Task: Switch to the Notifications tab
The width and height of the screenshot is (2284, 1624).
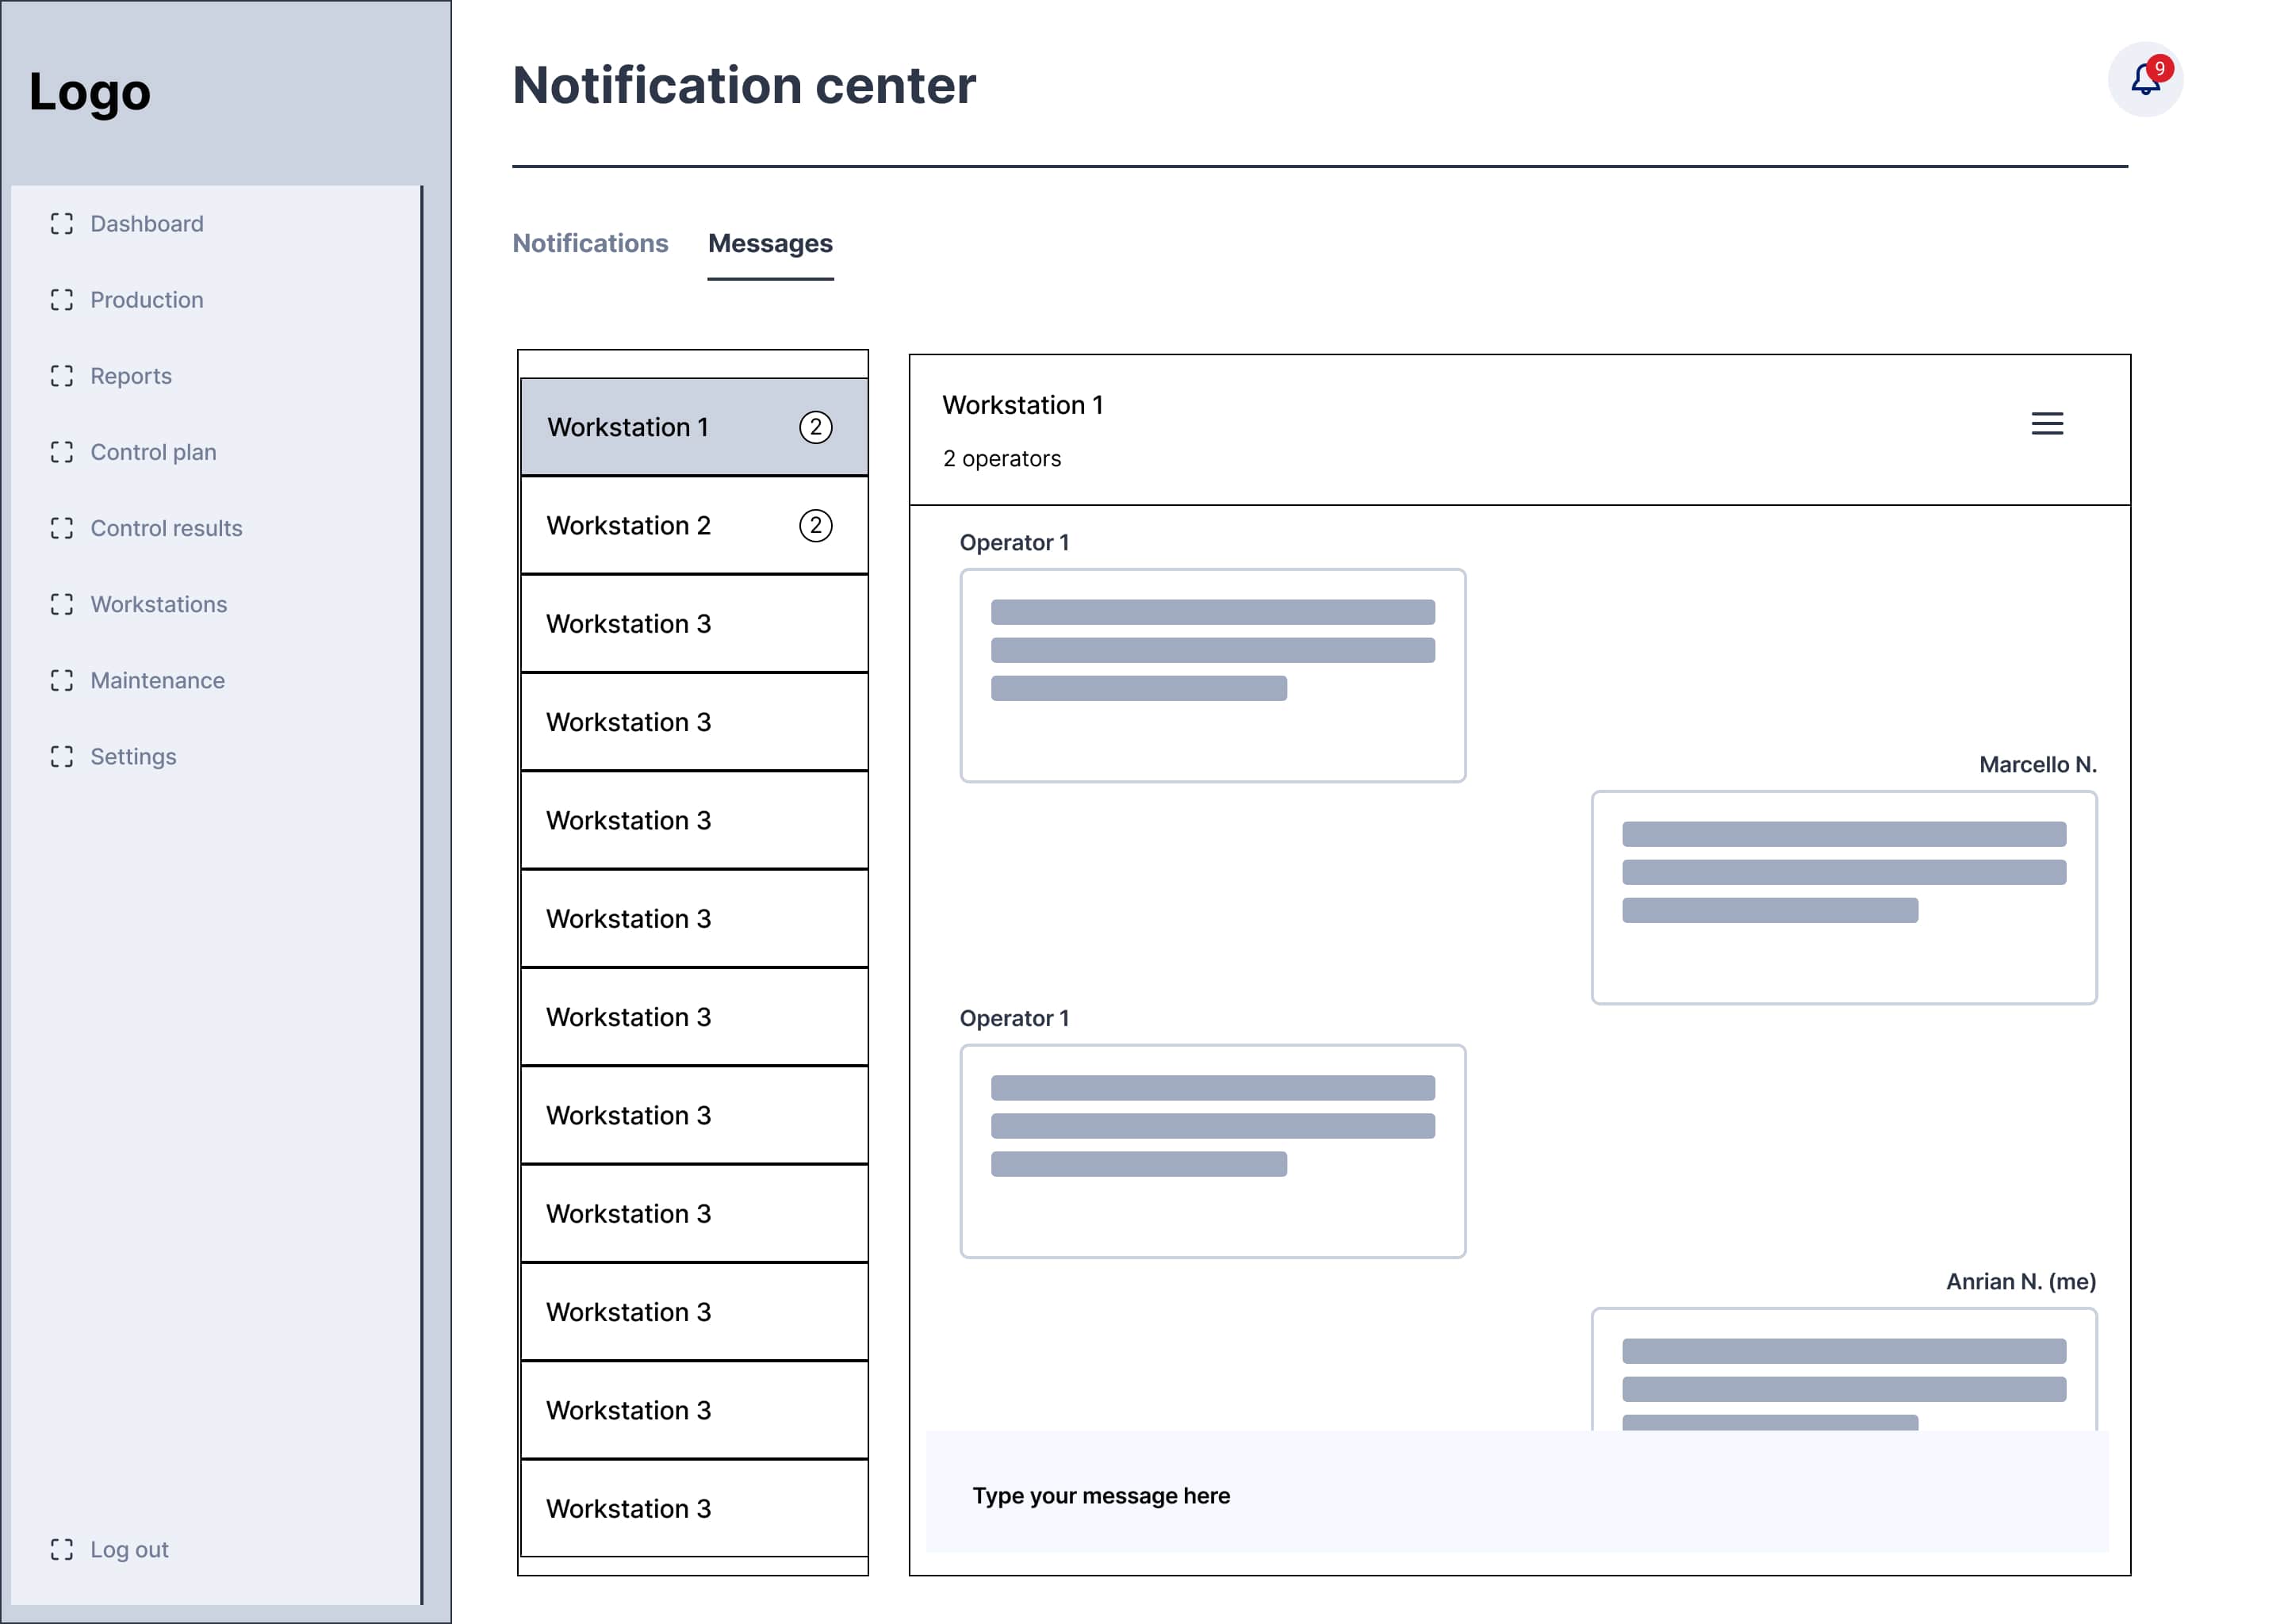Action: click(x=590, y=243)
